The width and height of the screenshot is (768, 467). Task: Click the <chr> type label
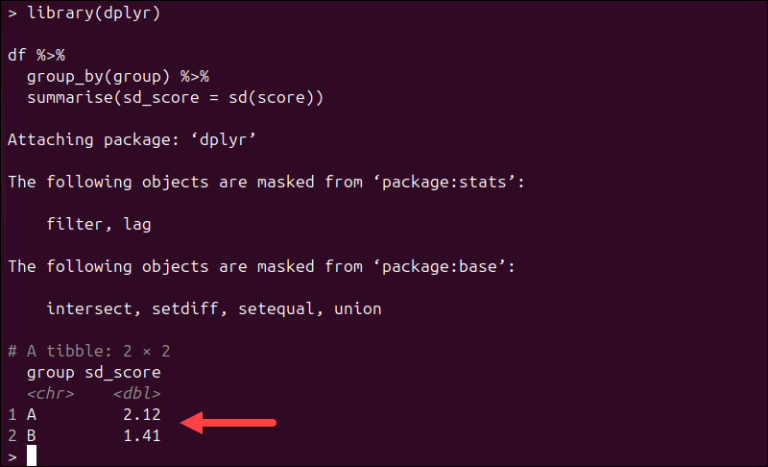pos(50,393)
